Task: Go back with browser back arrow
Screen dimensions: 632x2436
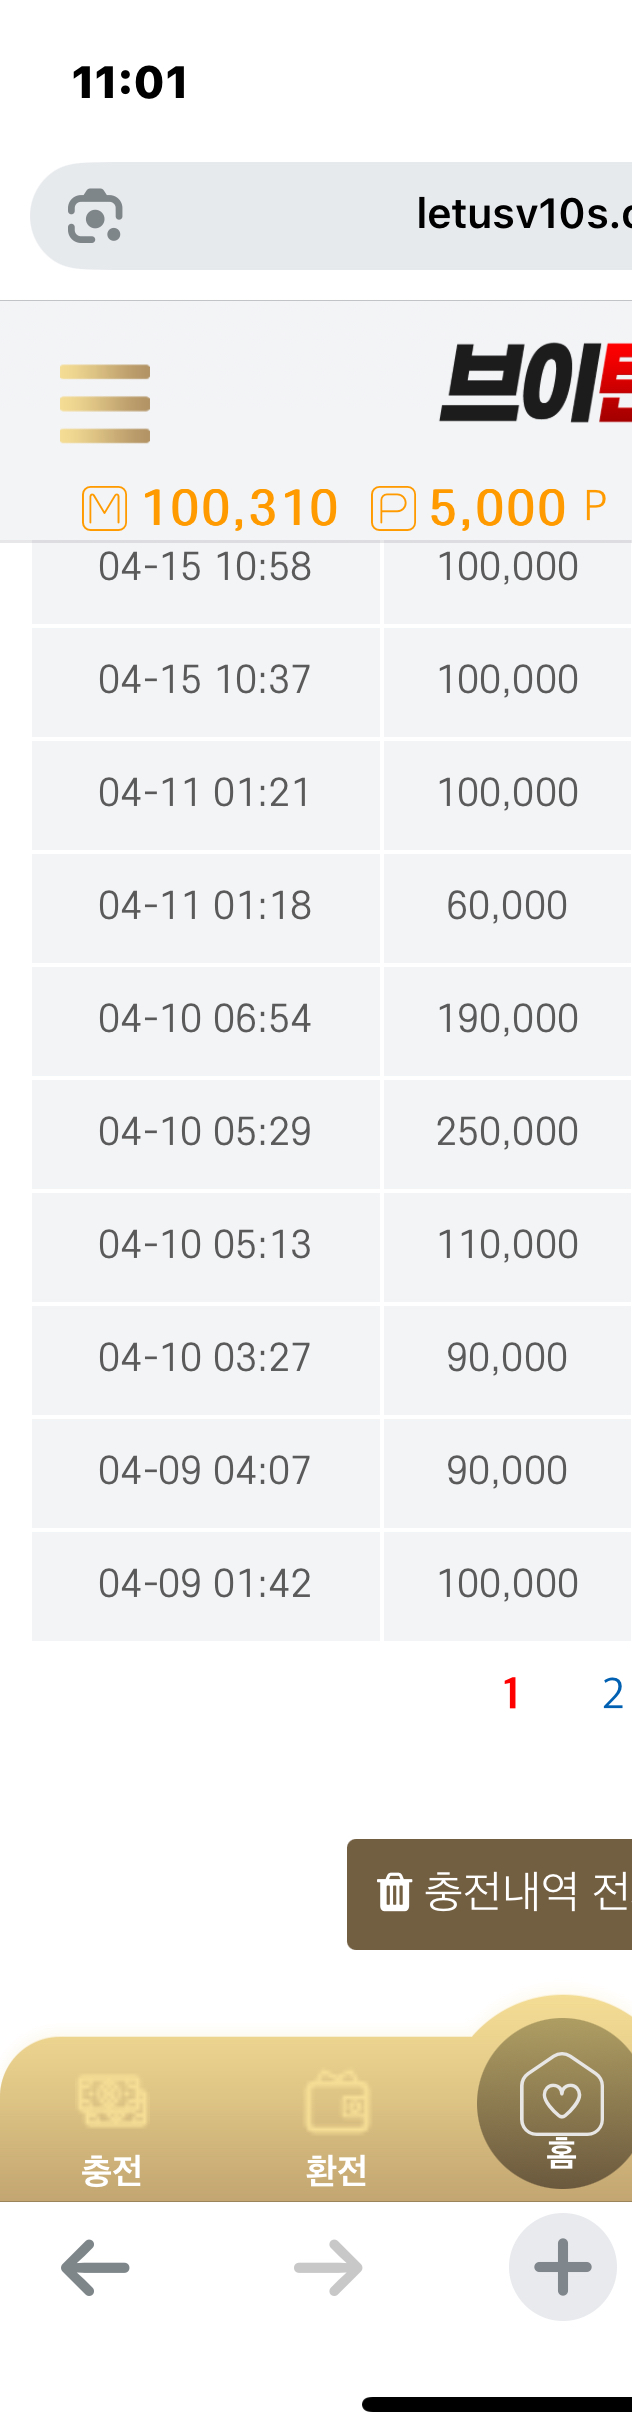Action: pyautogui.click(x=95, y=2268)
